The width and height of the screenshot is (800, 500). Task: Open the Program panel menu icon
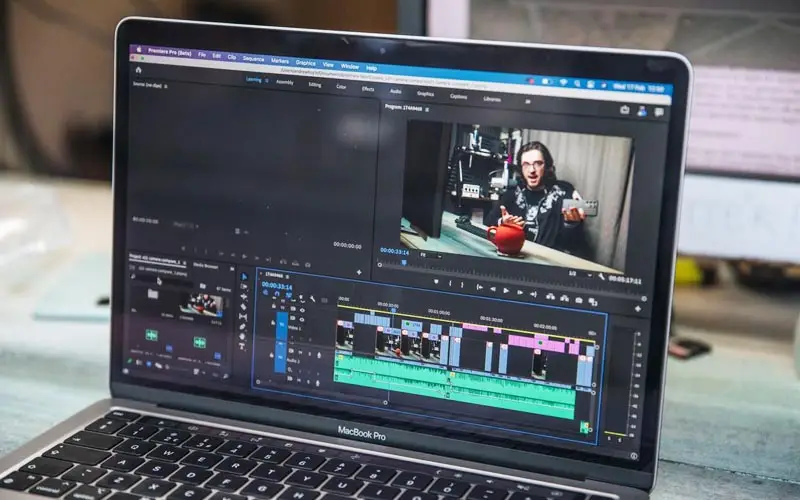(x=427, y=109)
